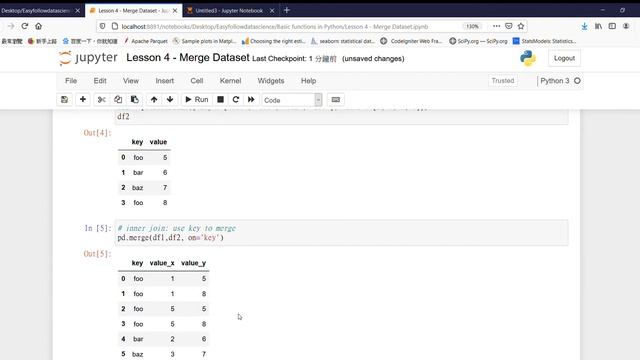Open the Choosing the right estimator bookmark
Image resolution: width=640 pixels, height=360 pixels.
point(274,41)
